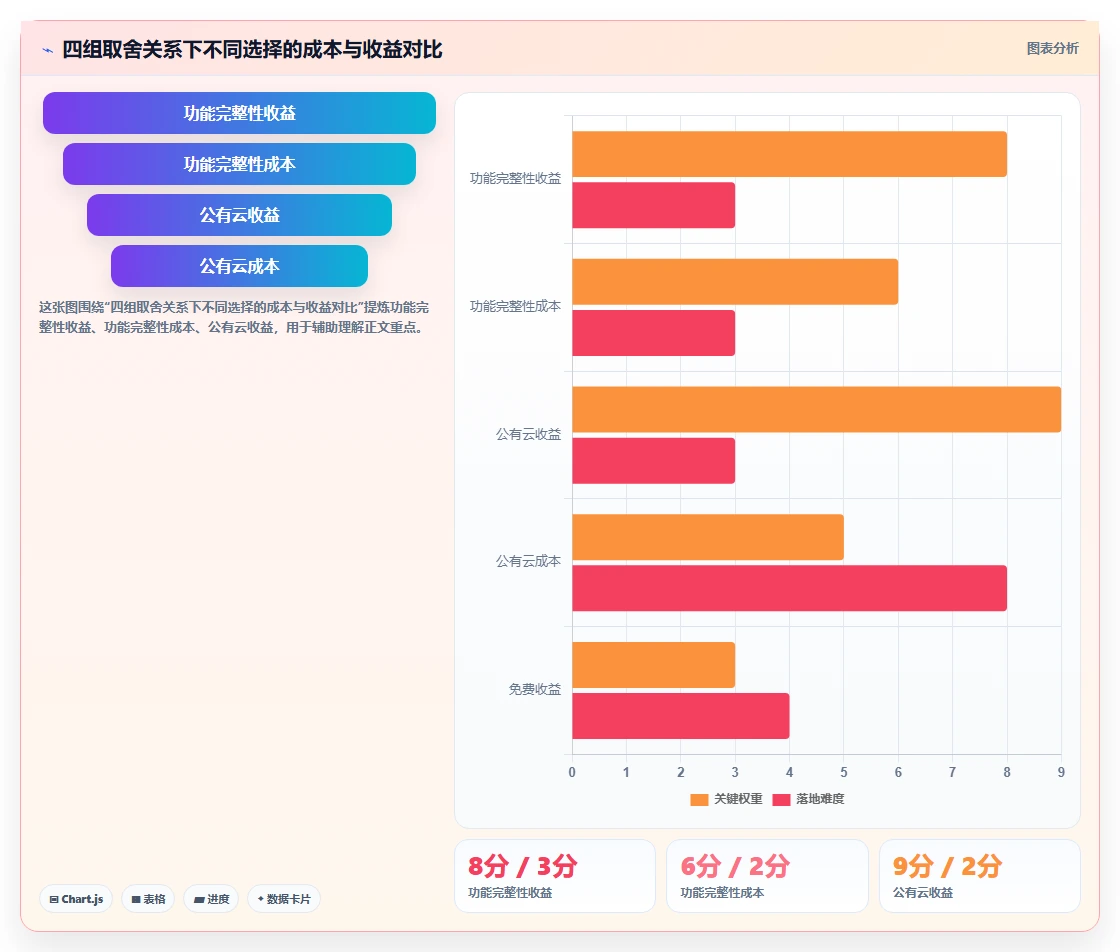This screenshot has height=952, width=1120.
Task: Click the 功能完整性成本 y-axis label
Action: (515, 306)
